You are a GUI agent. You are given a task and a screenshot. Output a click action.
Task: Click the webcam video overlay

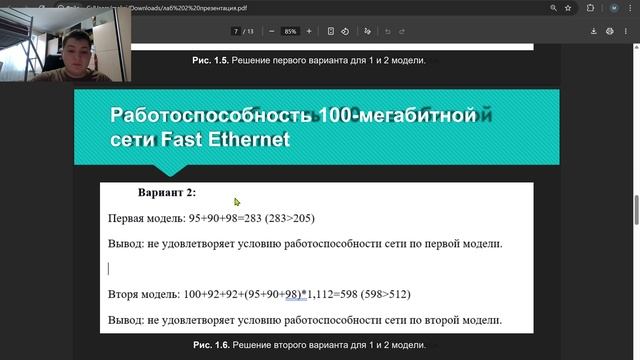pyautogui.click(x=65, y=44)
